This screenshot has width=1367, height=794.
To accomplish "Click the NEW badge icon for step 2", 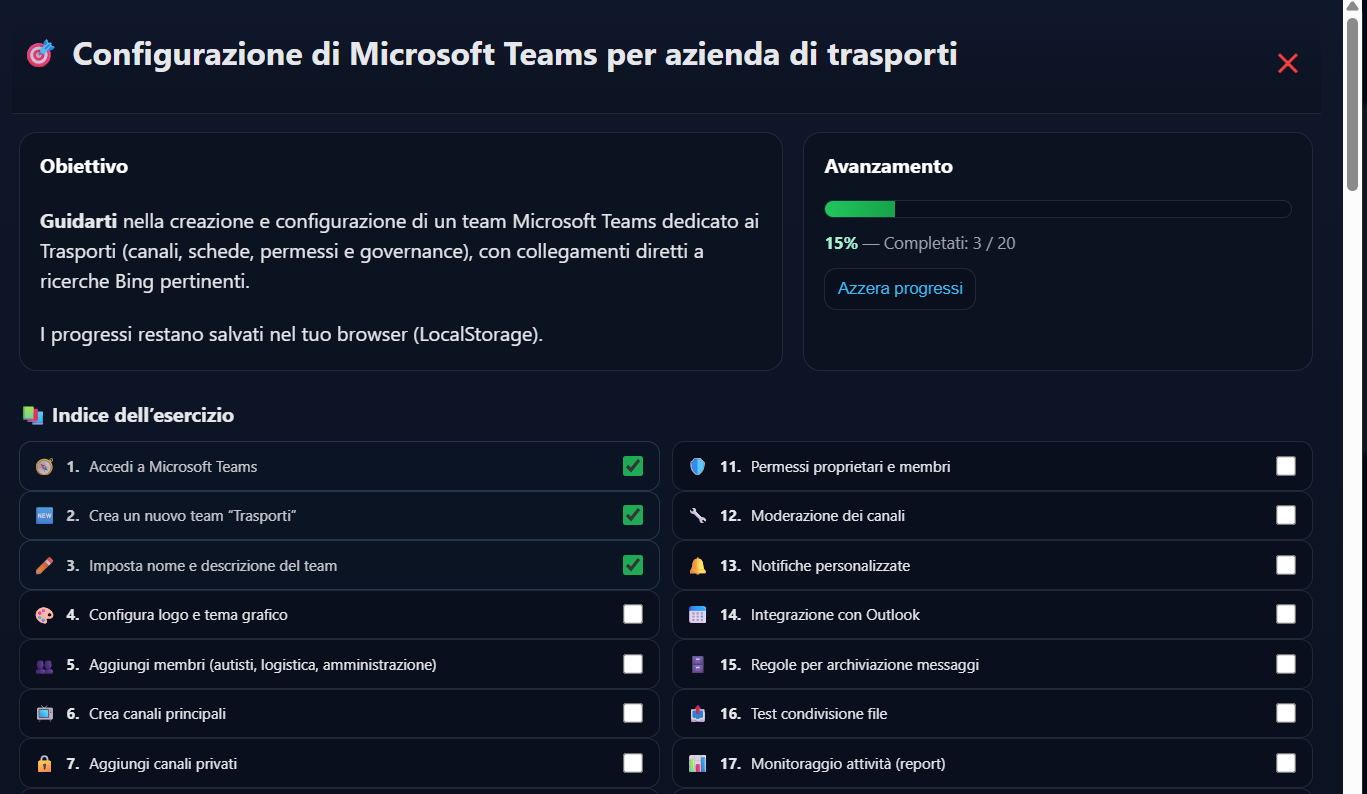I will (44, 516).
